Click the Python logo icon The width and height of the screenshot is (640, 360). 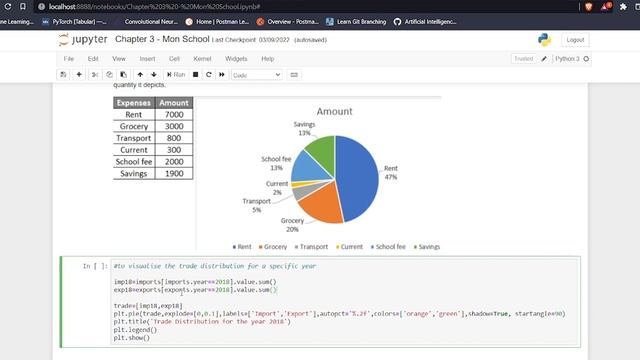click(544, 40)
